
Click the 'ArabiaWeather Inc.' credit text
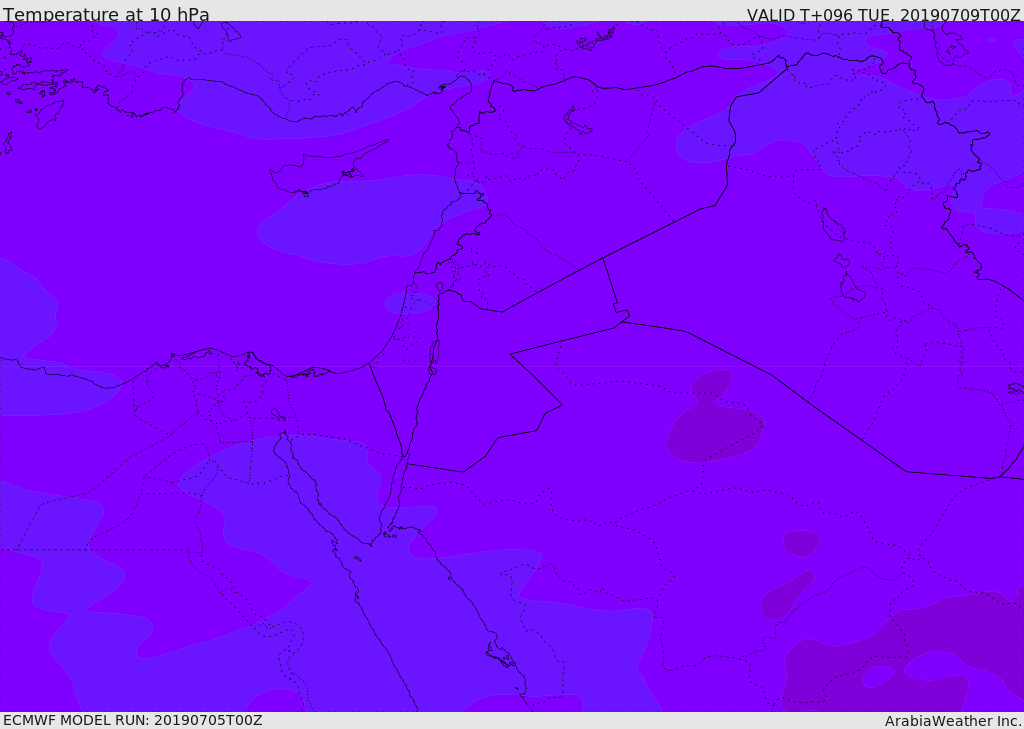(954, 721)
